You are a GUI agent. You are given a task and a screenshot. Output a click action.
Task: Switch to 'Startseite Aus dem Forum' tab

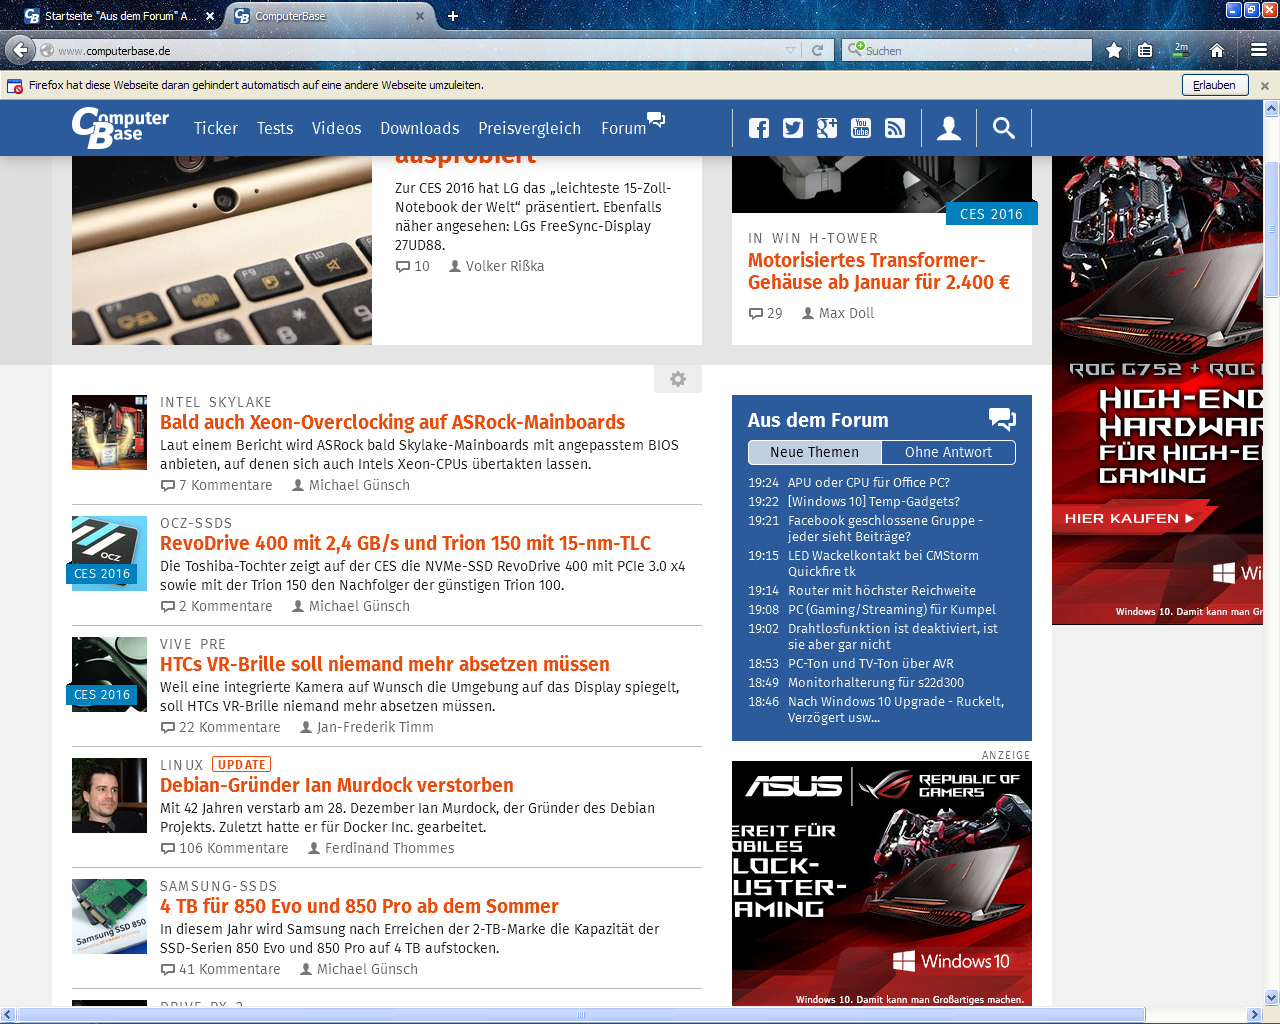click(x=120, y=16)
